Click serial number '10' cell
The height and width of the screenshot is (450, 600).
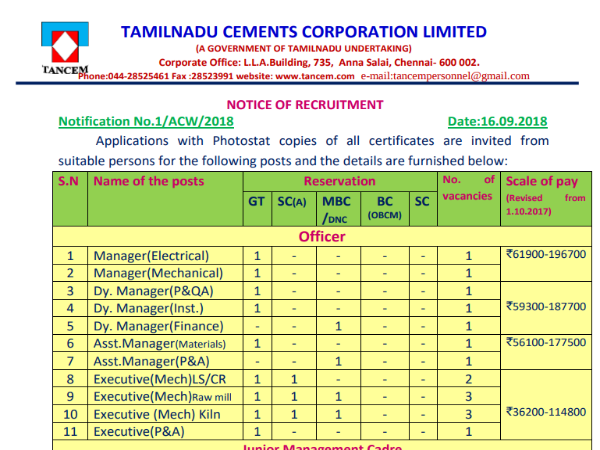pyautogui.click(x=70, y=414)
